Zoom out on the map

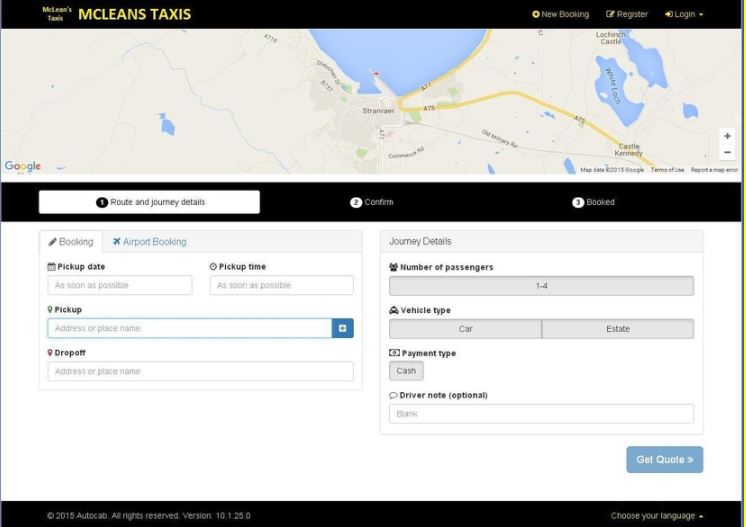point(727,152)
